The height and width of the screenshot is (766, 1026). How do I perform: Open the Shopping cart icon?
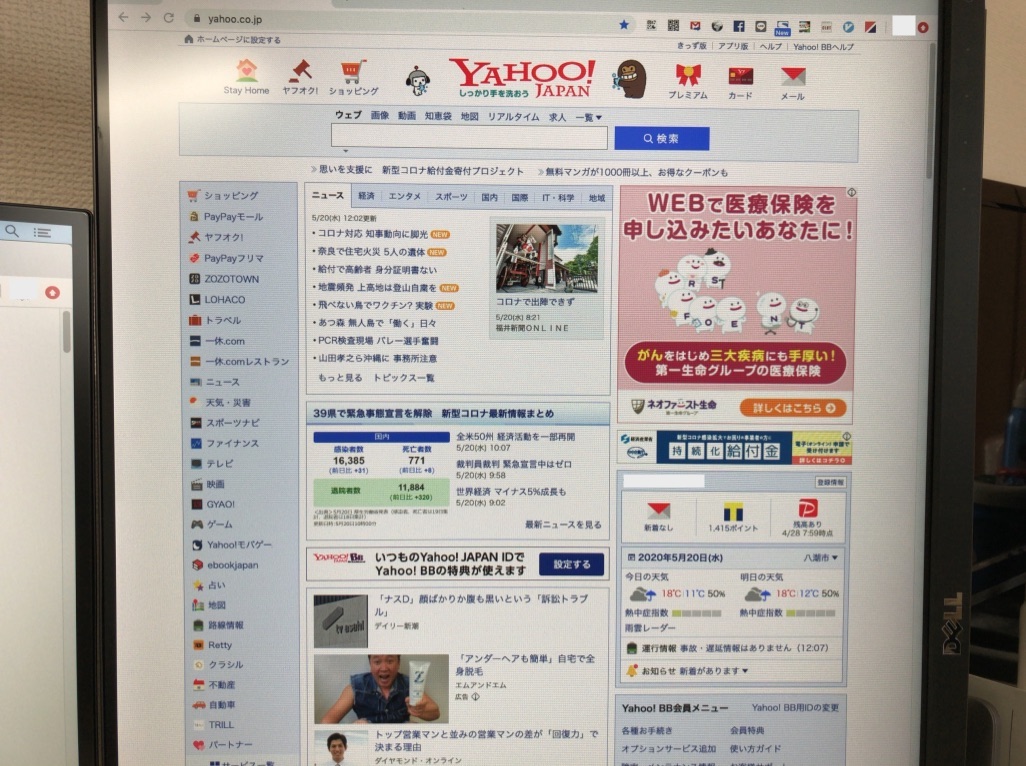coord(352,71)
